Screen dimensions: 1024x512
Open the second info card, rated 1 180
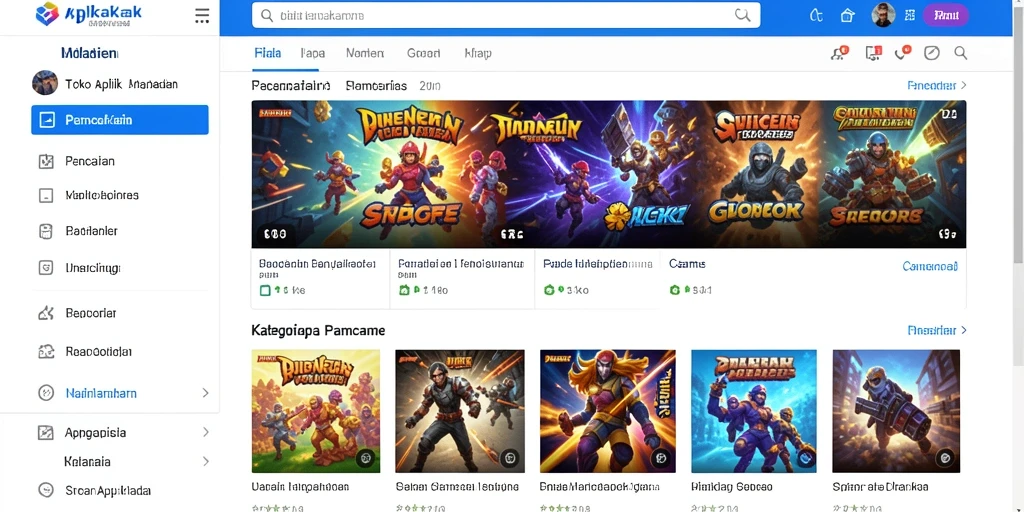[x=462, y=278]
